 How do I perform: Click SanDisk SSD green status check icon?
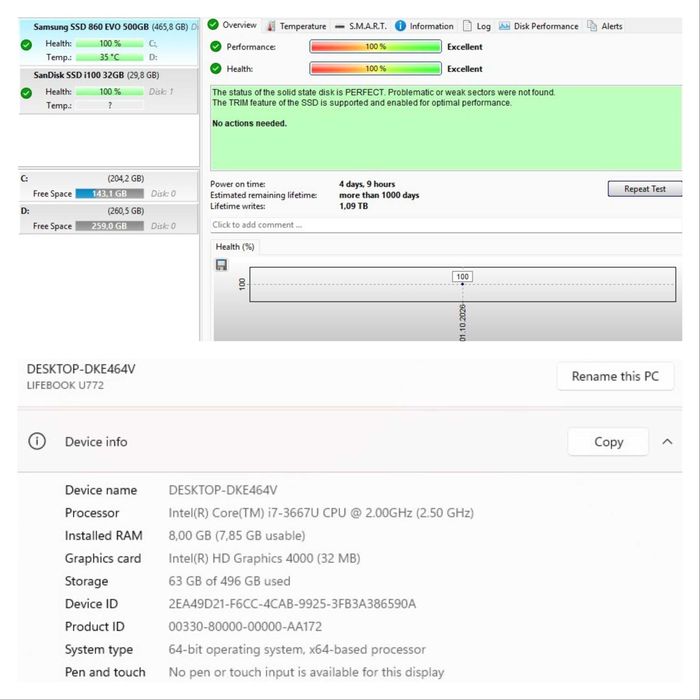pyautogui.click(x=26, y=93)
